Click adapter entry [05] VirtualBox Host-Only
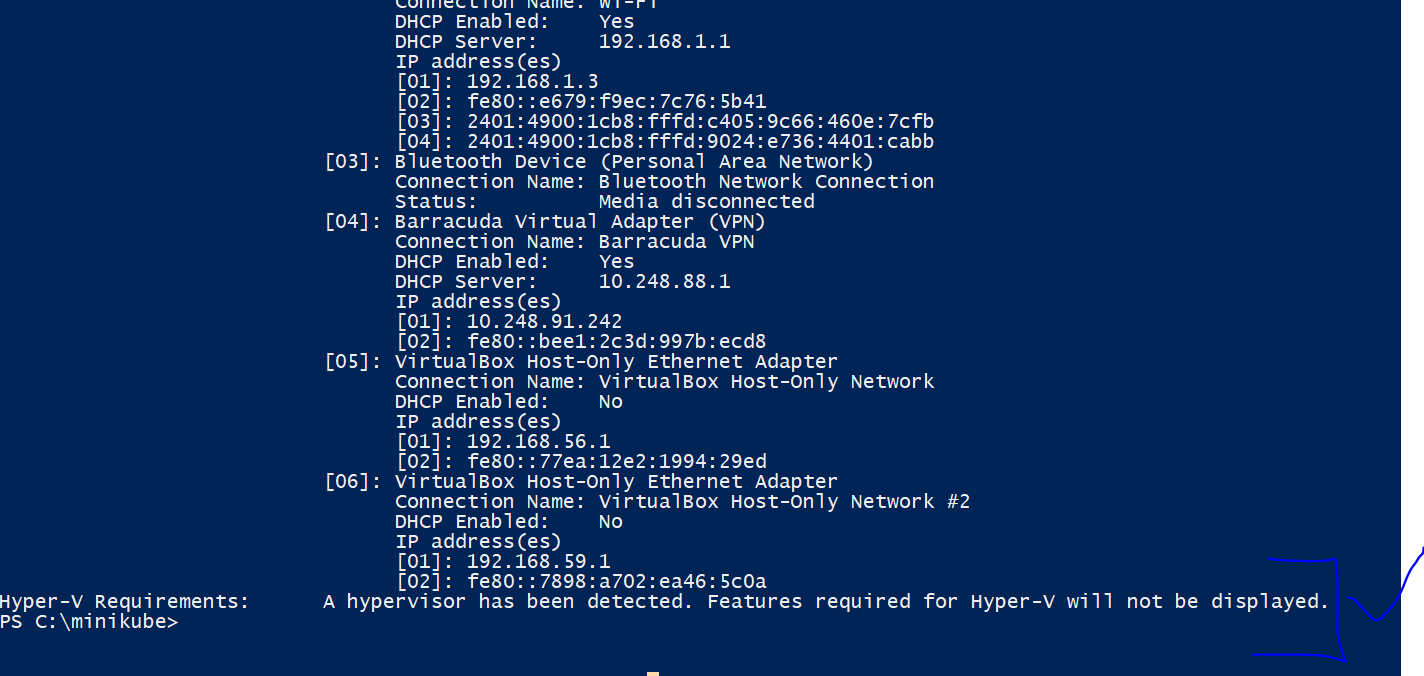The image size is (1424, 676). 581,362
